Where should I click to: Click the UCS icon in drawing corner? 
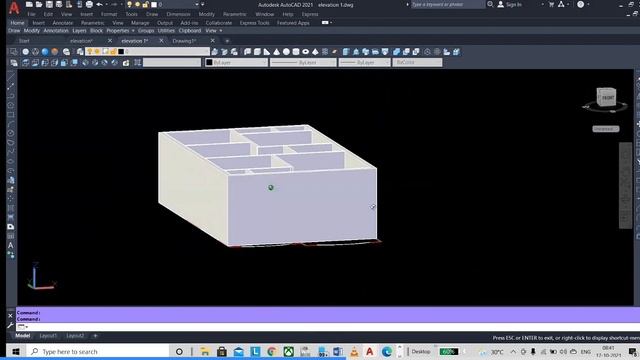41,278
